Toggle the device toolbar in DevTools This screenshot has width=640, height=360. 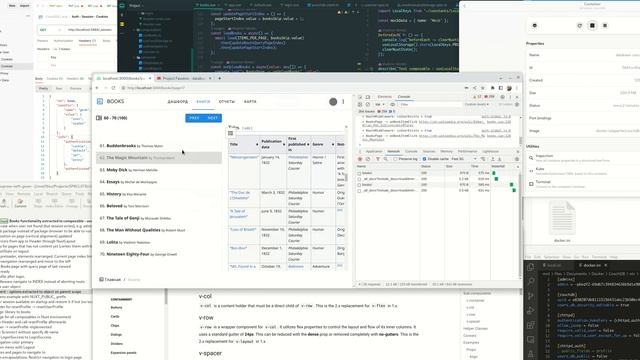pyautogui.click(x=368, y=97)
